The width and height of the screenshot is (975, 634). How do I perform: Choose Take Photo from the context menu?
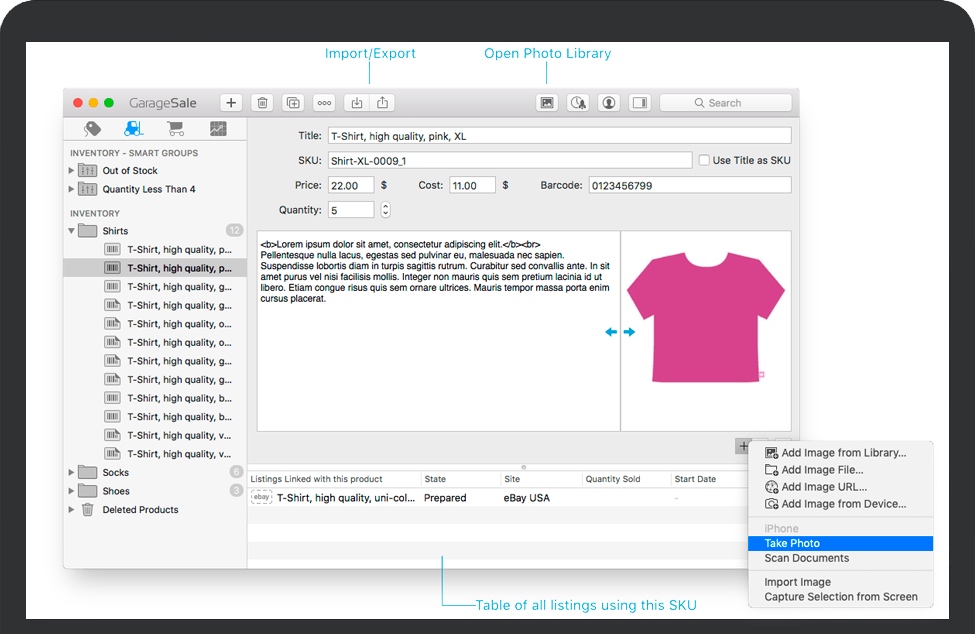point(792,543)
